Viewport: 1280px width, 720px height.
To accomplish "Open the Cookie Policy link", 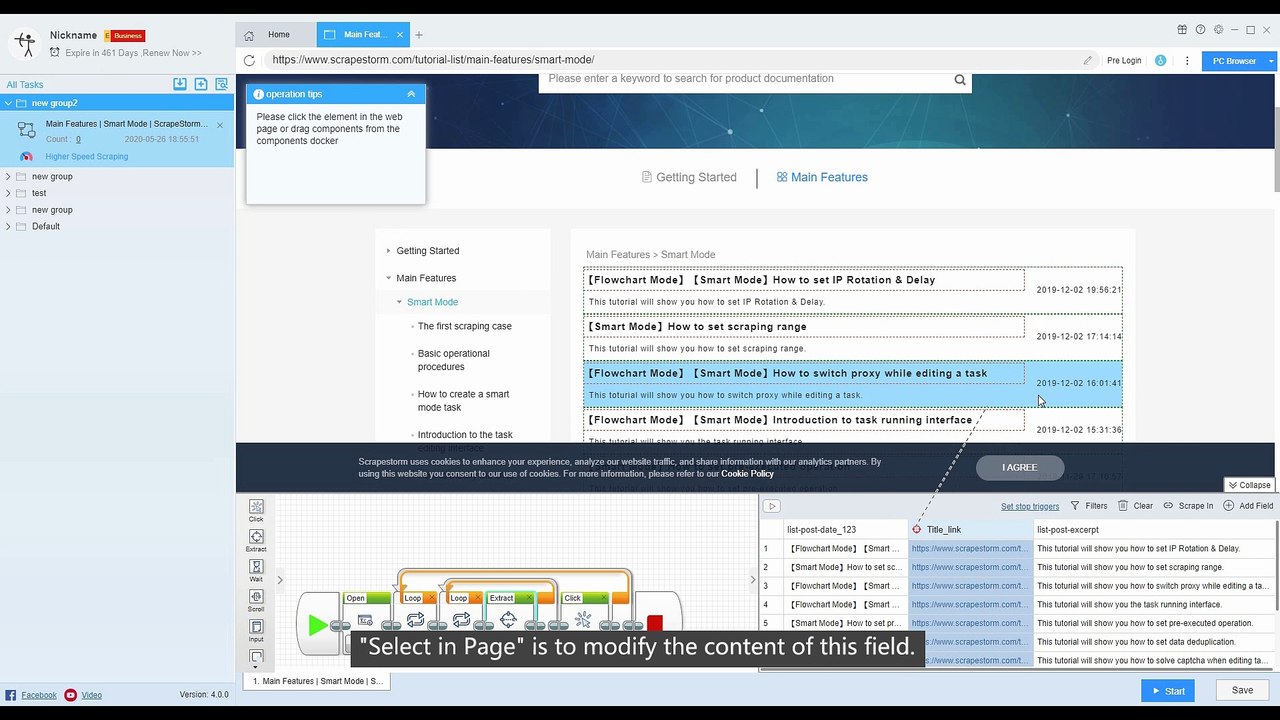I will click(x=747, y=474).
